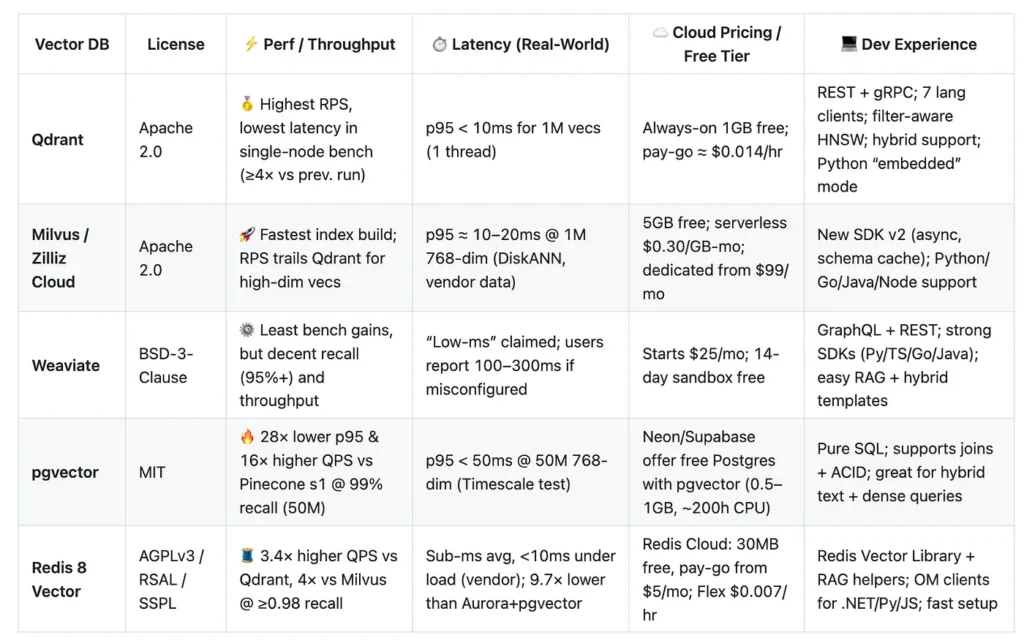Click the lightning bolt icon in Perf header
This screenshot has height=641, width=1024.
coord(250,44)
